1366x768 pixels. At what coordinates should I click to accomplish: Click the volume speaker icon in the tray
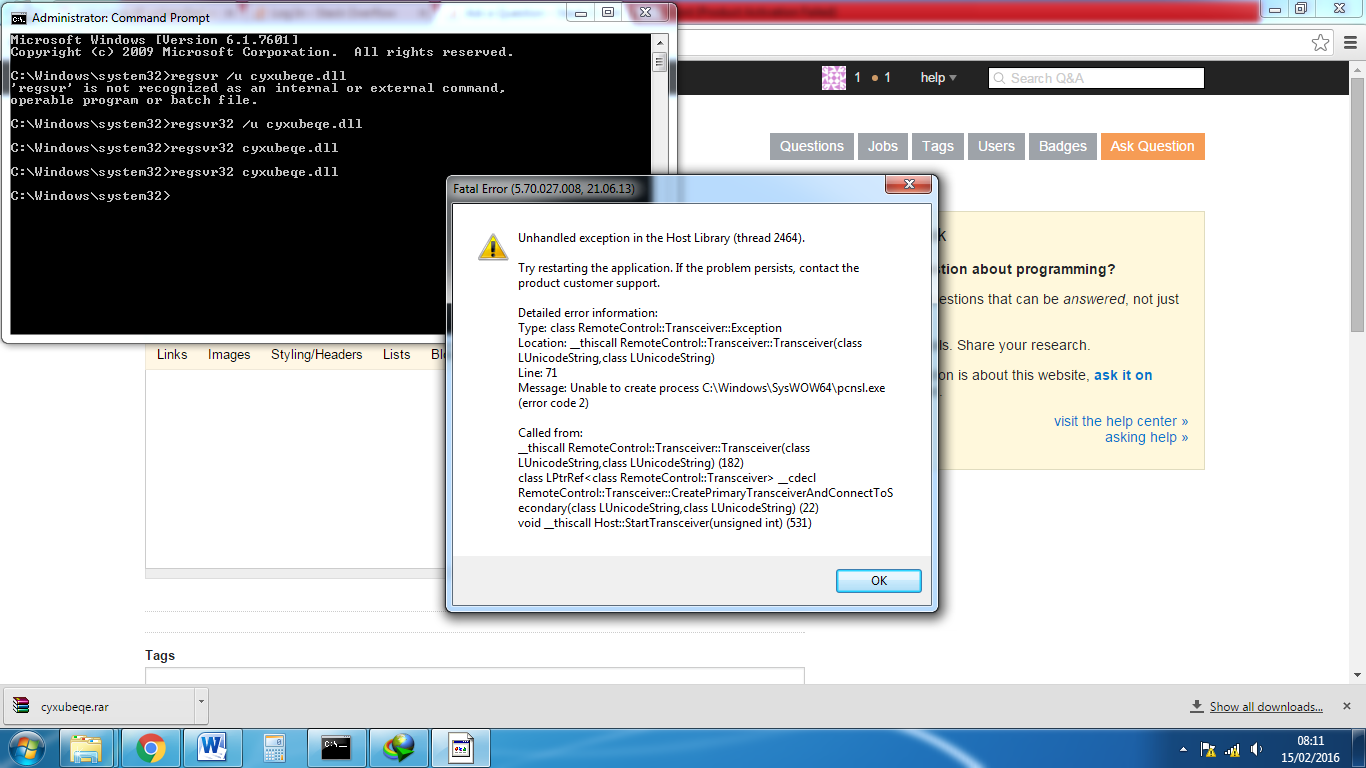[1258, 749]
